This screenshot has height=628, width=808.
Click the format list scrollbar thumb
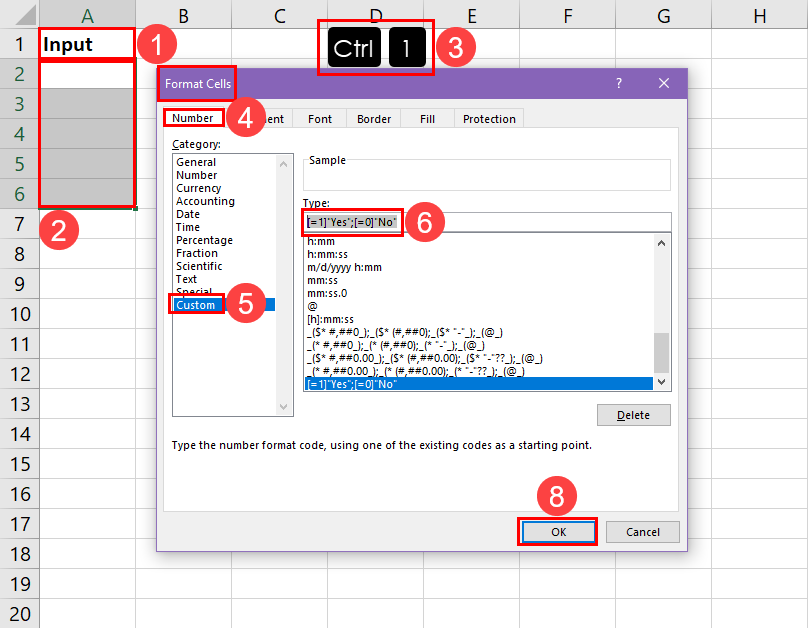pos(662,352)
